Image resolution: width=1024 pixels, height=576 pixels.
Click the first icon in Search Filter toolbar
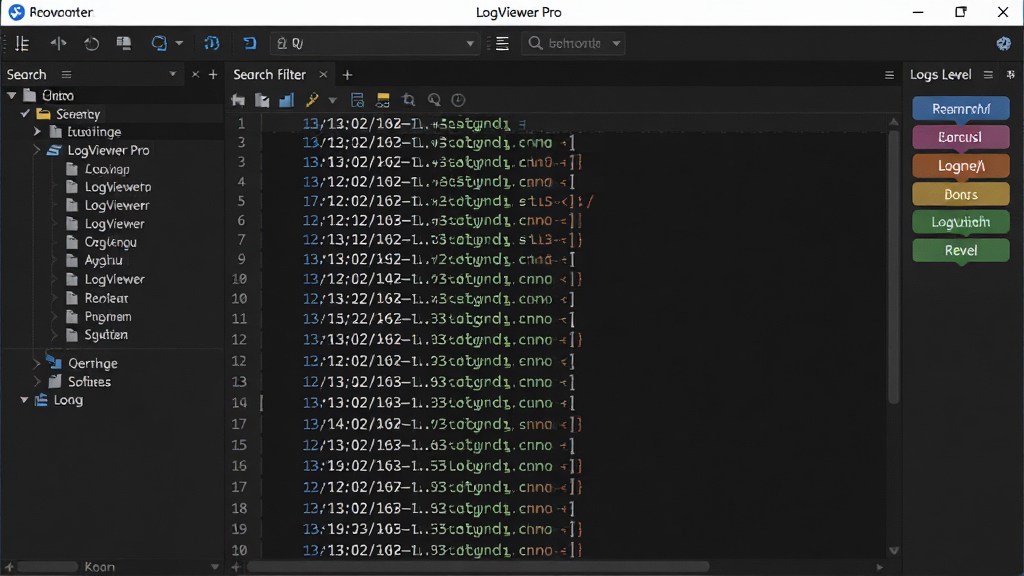238,100
